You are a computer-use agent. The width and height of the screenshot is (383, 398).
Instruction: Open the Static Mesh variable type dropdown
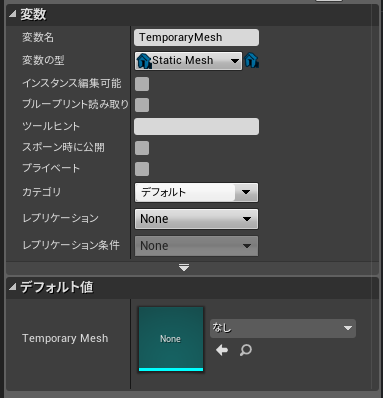[x=188, y=61]
